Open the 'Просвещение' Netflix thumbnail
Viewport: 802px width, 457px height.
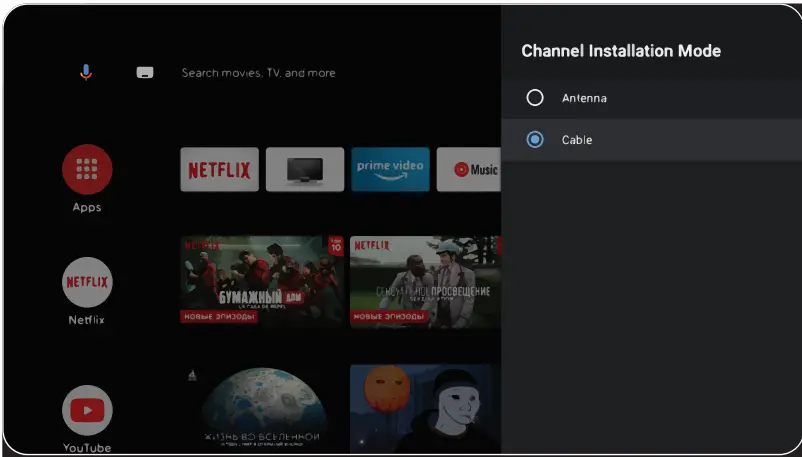(x=426, y=281)
